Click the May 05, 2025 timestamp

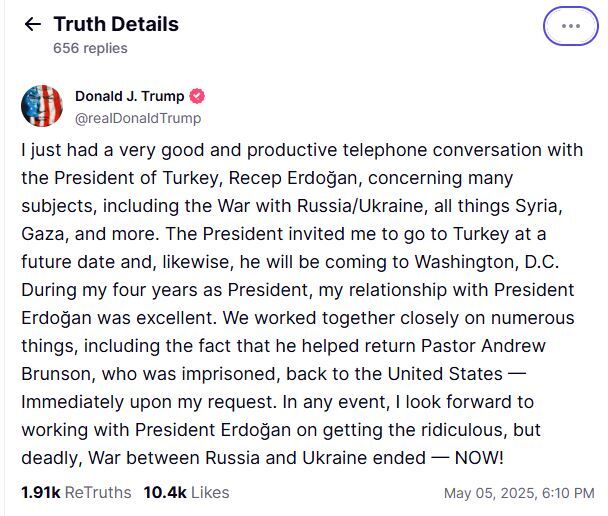click(x=519, y=493)
